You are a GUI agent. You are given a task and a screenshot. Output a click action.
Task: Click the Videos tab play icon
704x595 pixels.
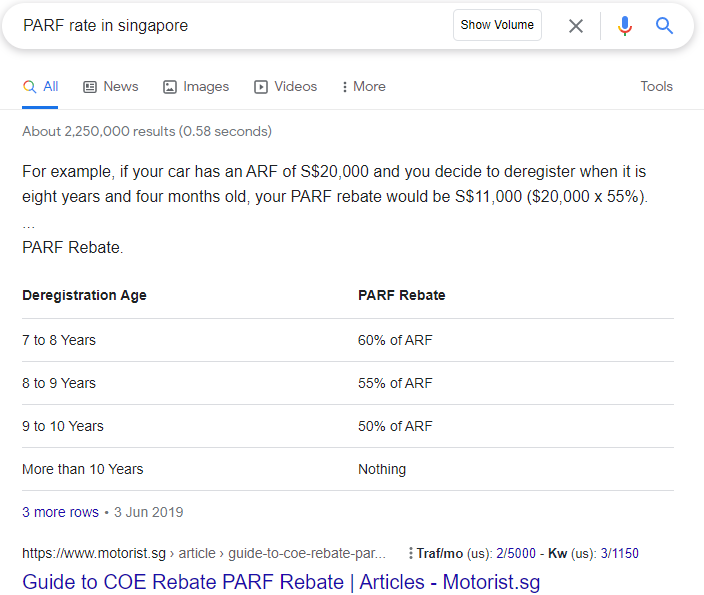click(x=261, y=87)
